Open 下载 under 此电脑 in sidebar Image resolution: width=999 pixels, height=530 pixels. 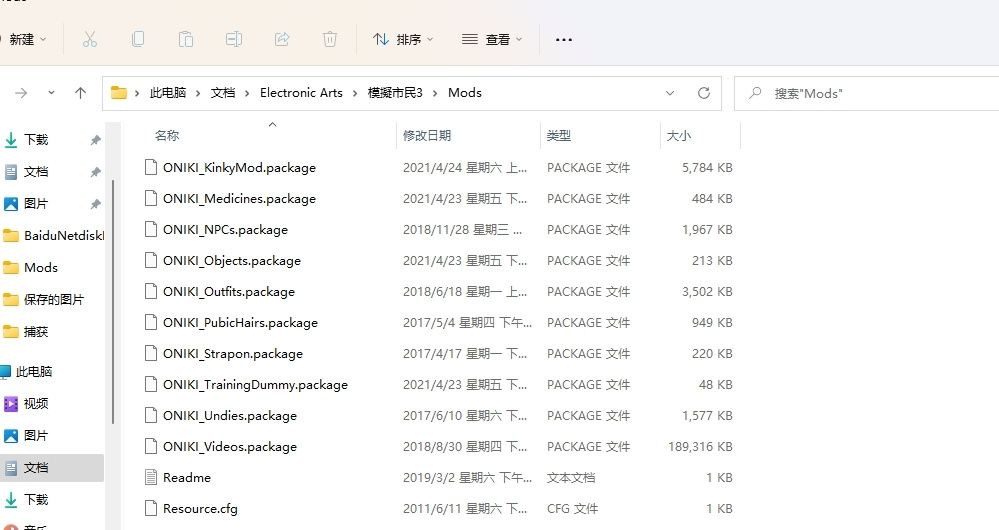(36, 499)
